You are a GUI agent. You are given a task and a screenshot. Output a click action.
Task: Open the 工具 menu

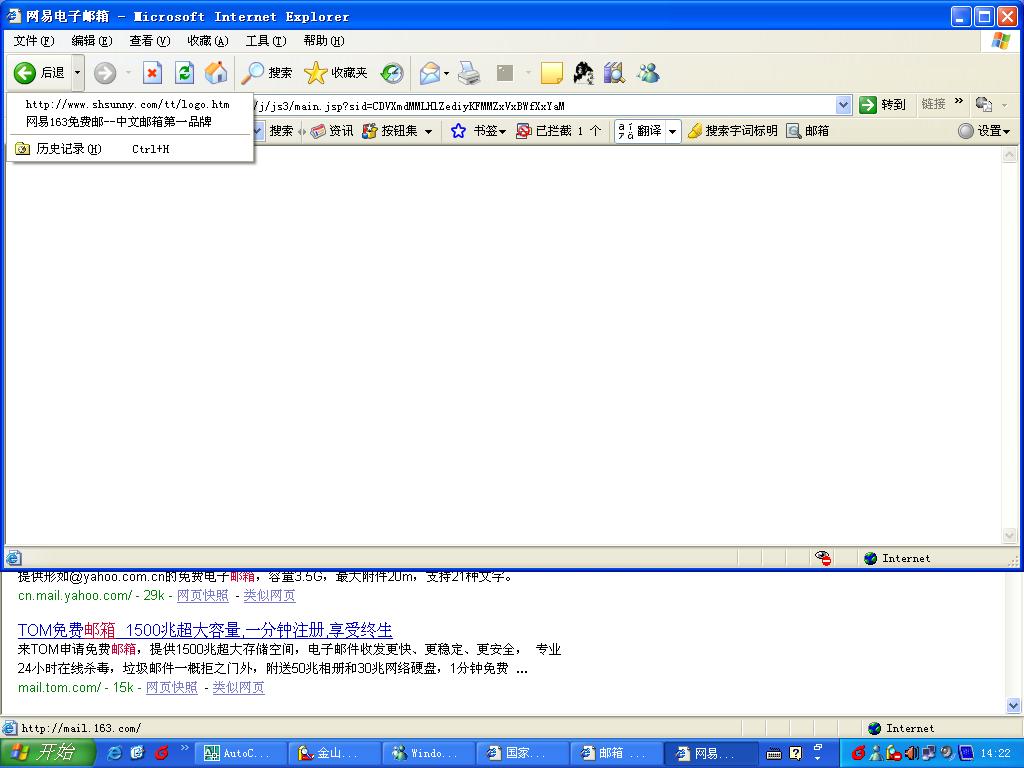266,40
